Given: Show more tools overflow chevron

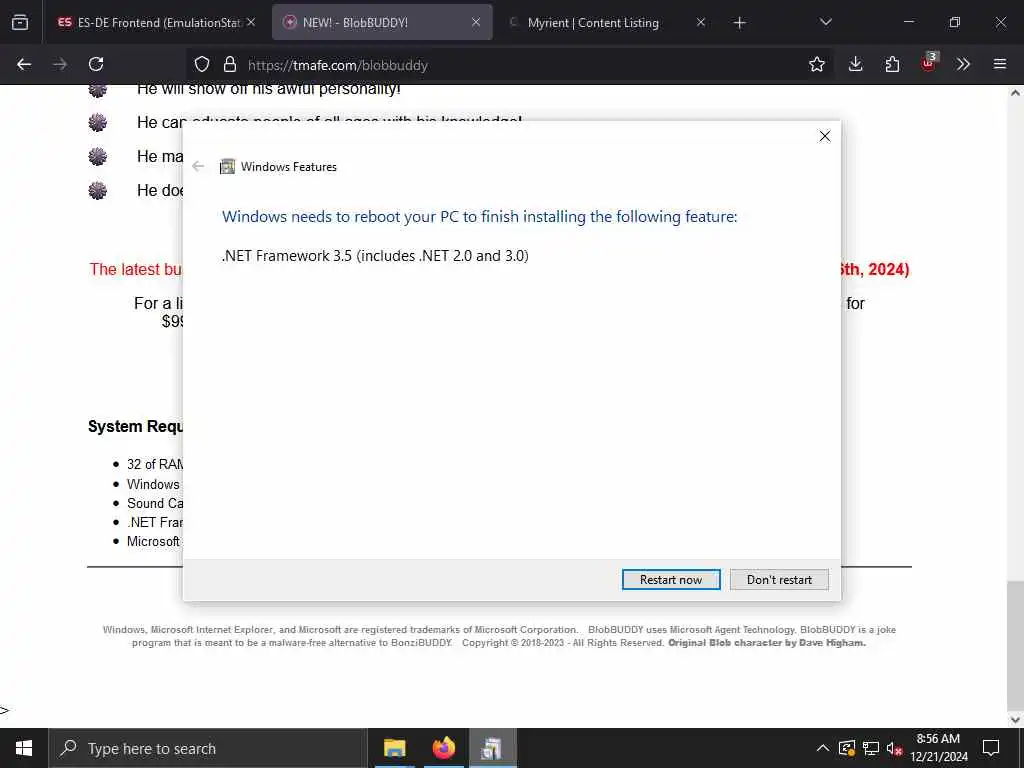Looking at the screenshot, I should pos(963,64).
